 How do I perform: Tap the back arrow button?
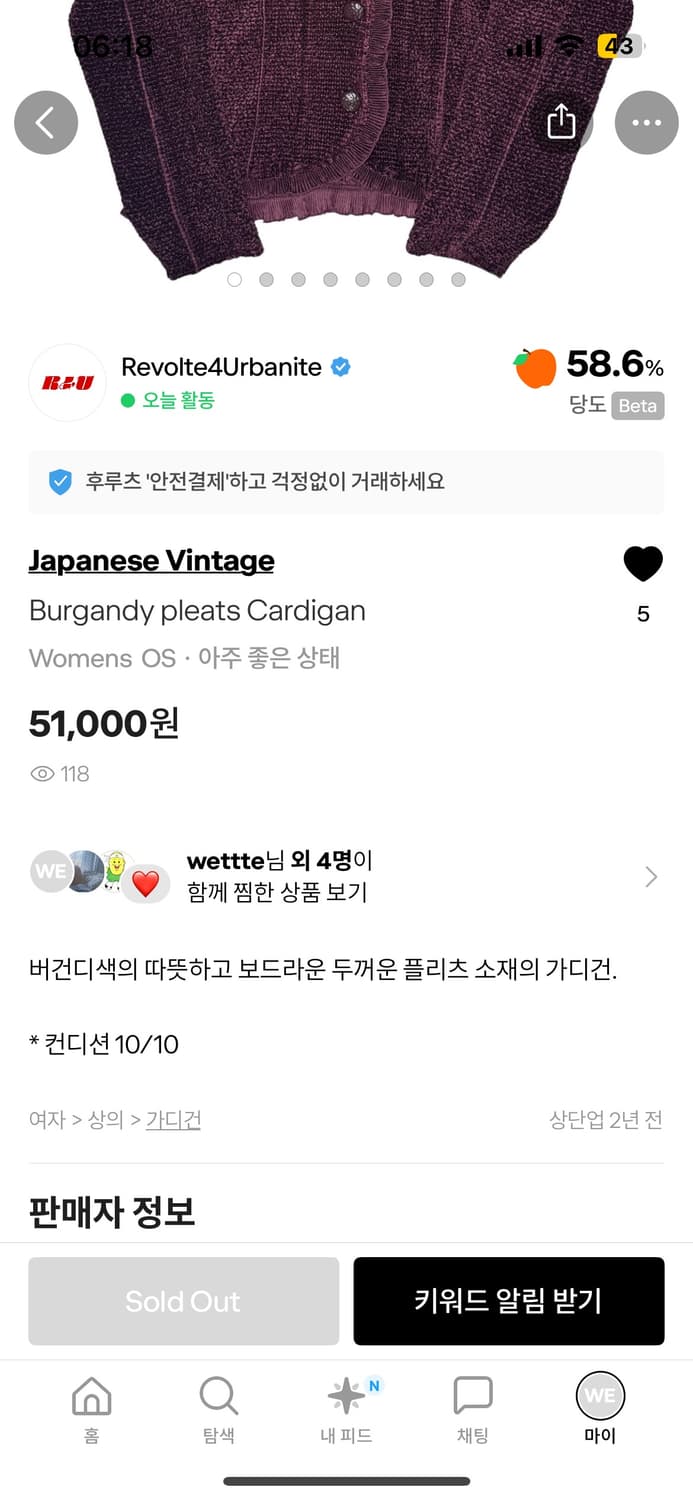pos(46,123)
